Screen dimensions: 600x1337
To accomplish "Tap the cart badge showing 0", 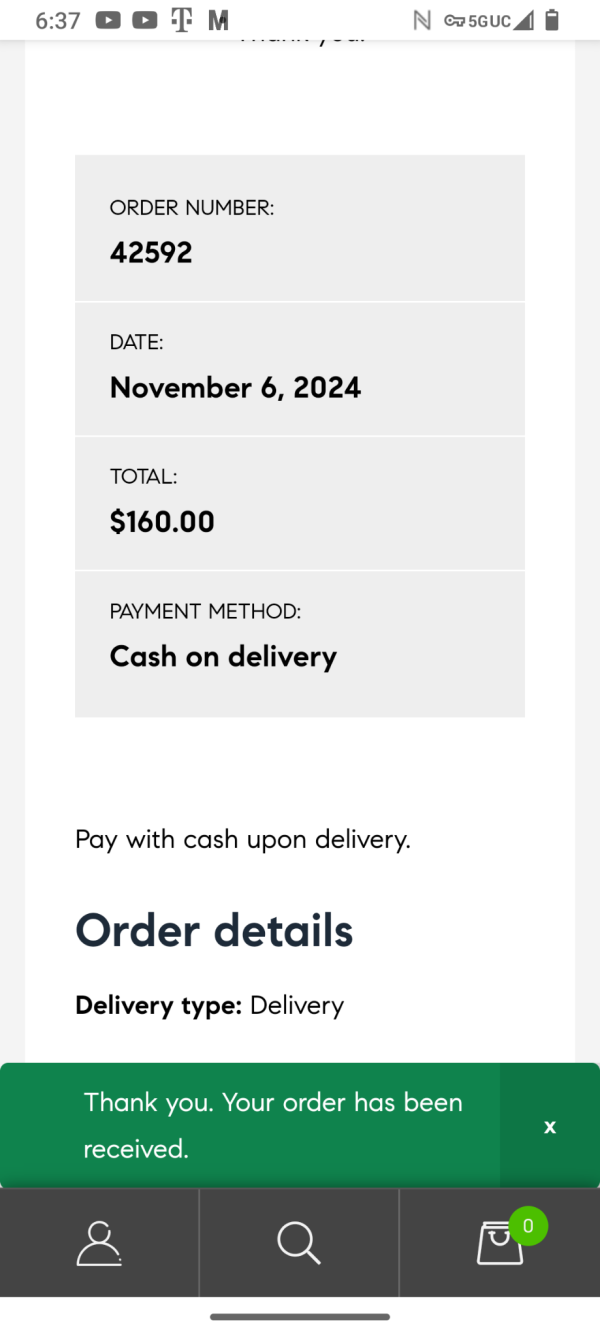I will click(x=527, y=1226).
